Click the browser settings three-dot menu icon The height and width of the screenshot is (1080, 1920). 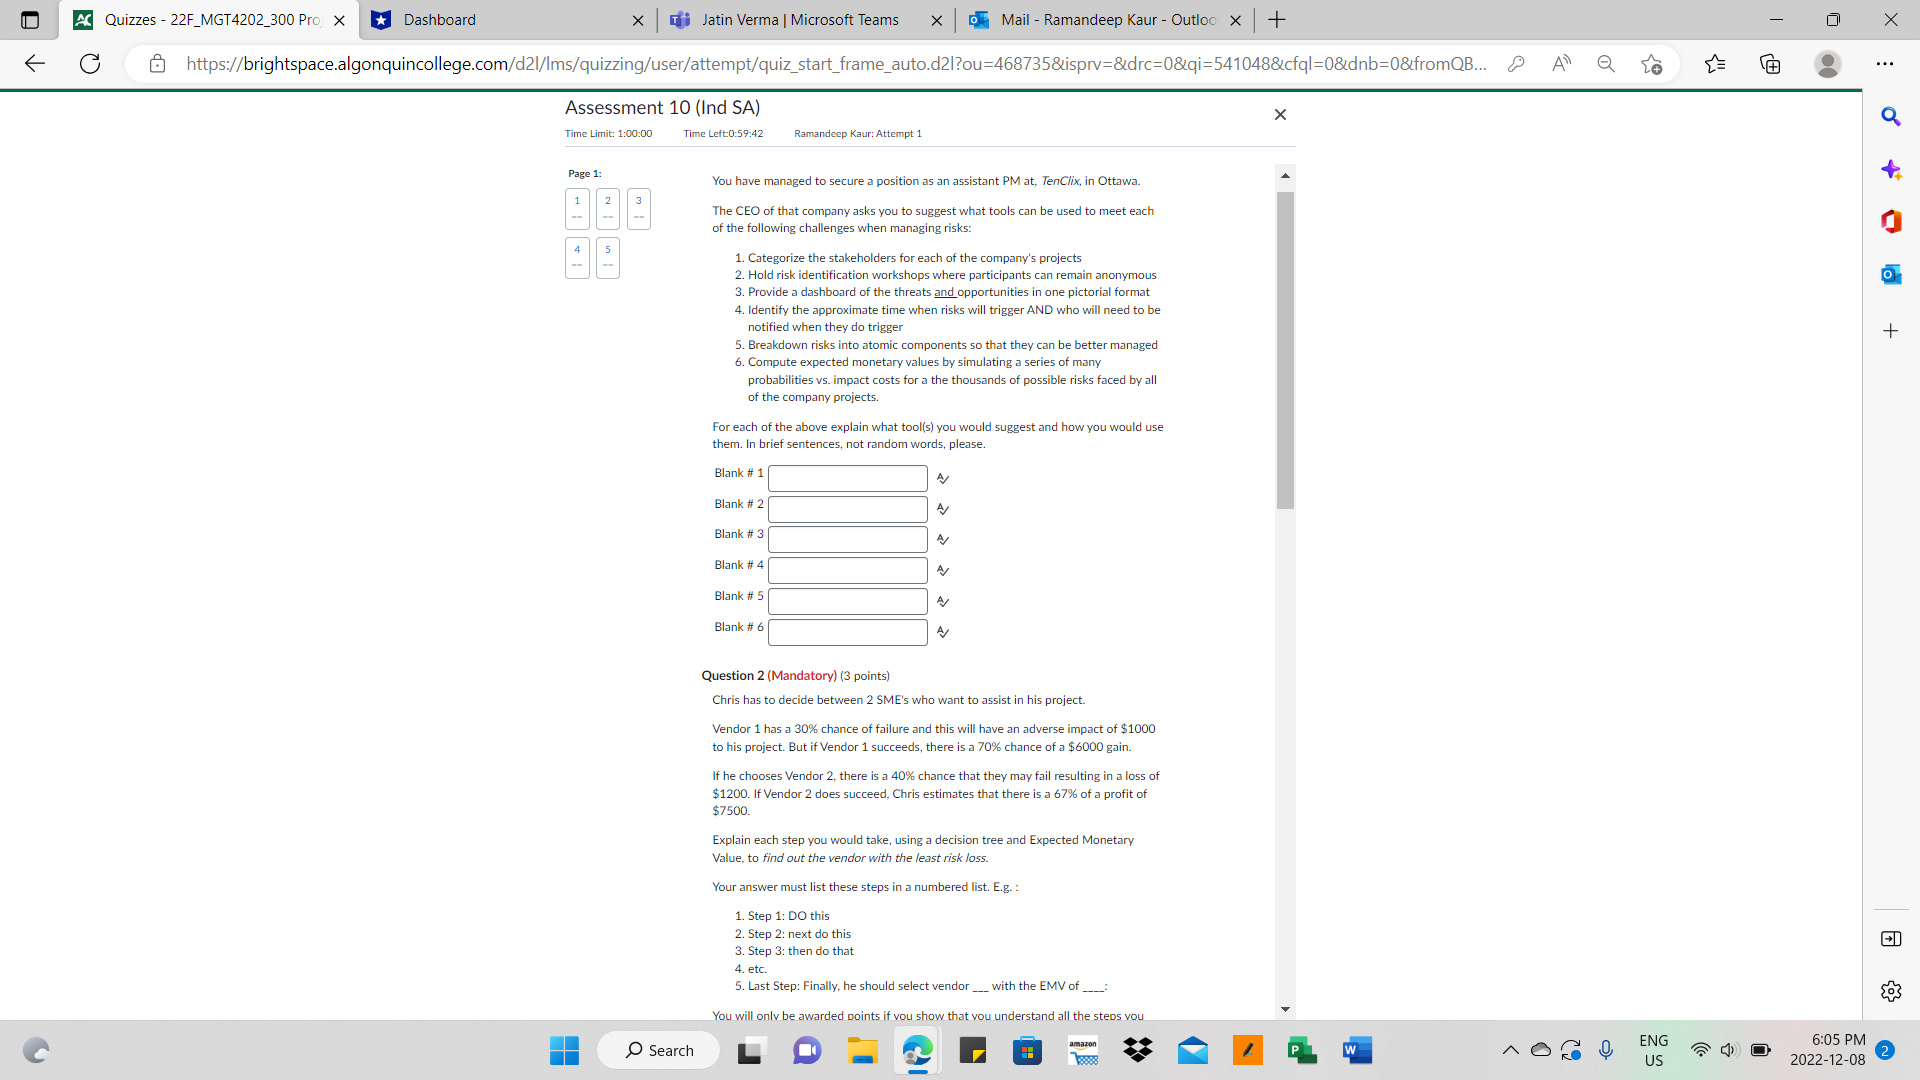click(x=1886, y=63)
